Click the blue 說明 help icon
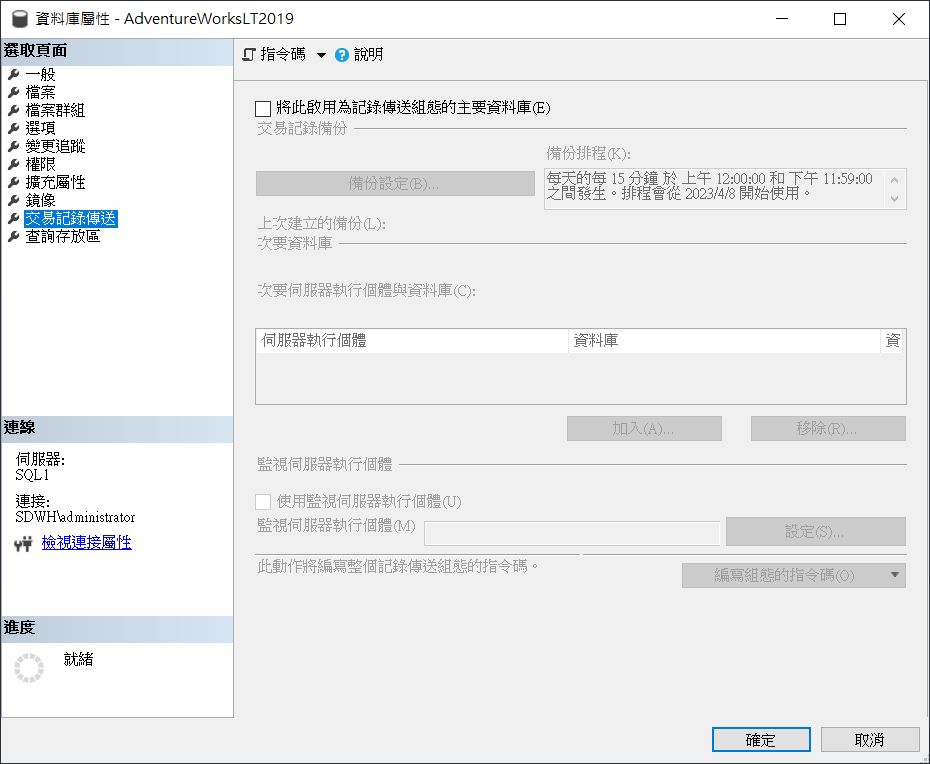The image size is (930, 764). click(342, 55)
